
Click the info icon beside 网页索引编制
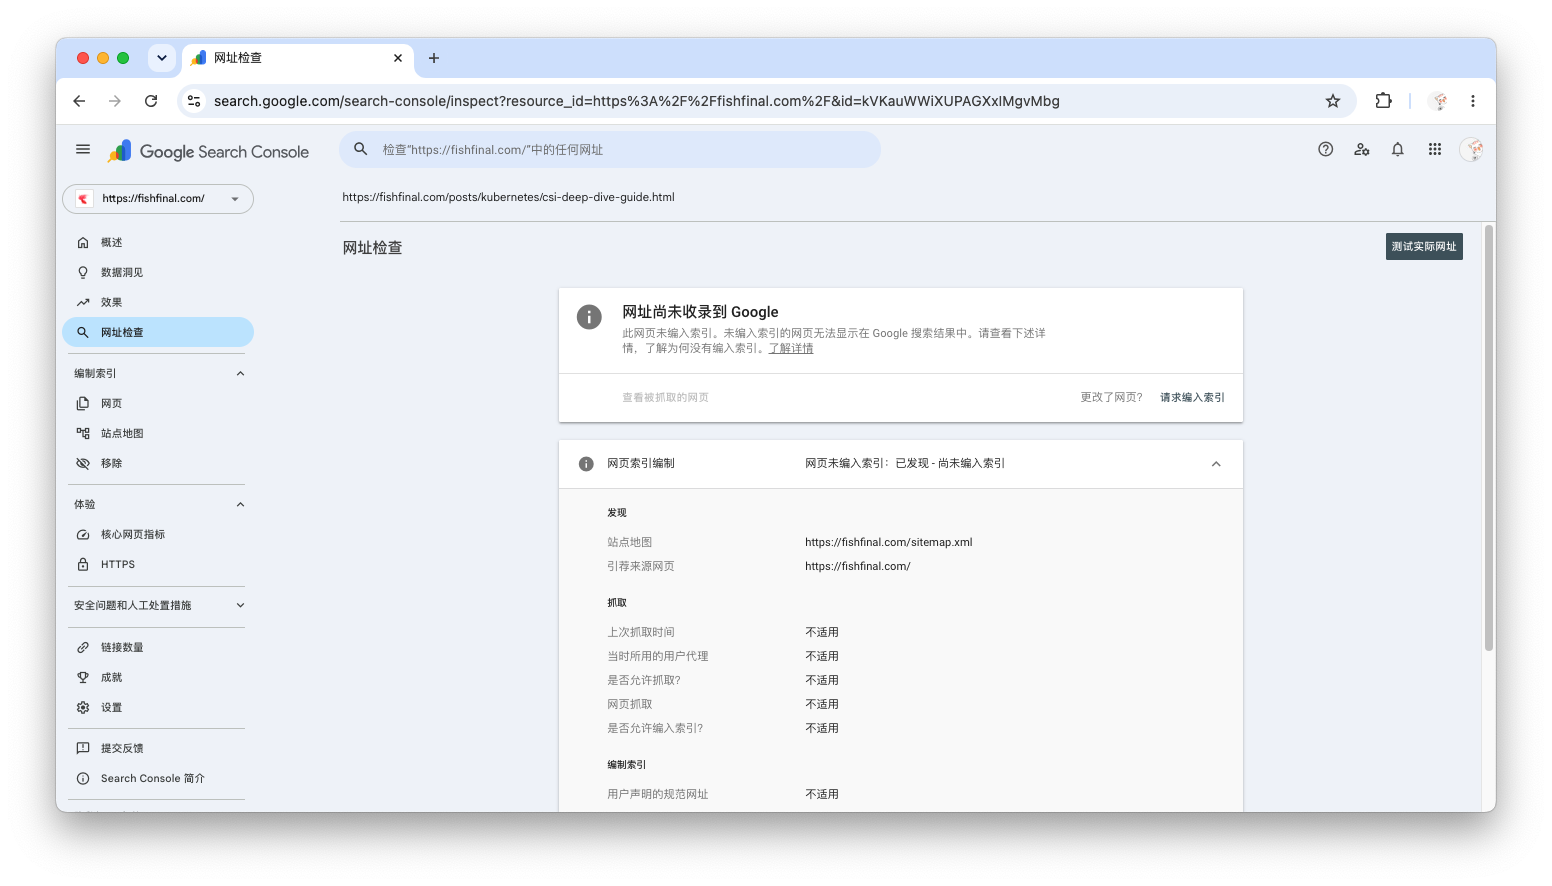[x=586, y=464]
